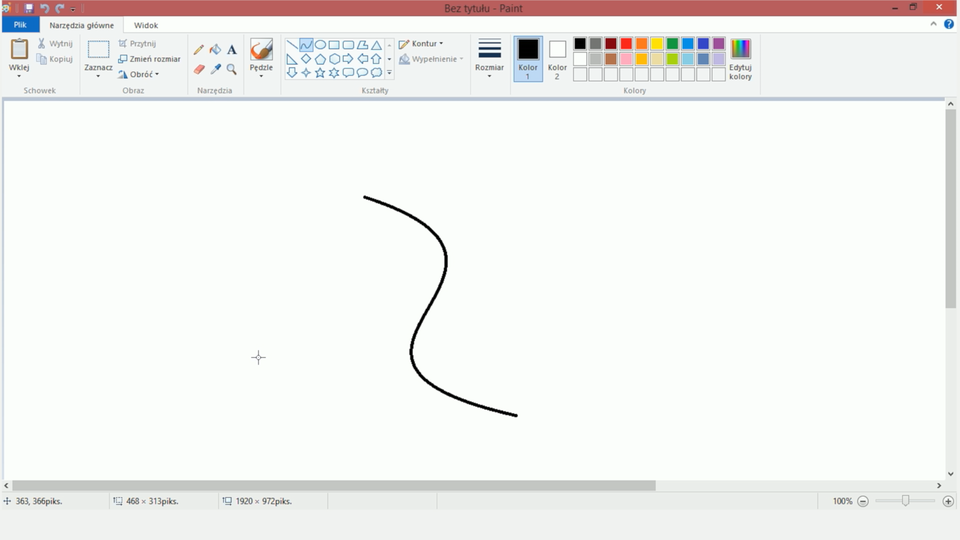
Task: Click the Redo arrow in title bar
Action: [59, 8]
